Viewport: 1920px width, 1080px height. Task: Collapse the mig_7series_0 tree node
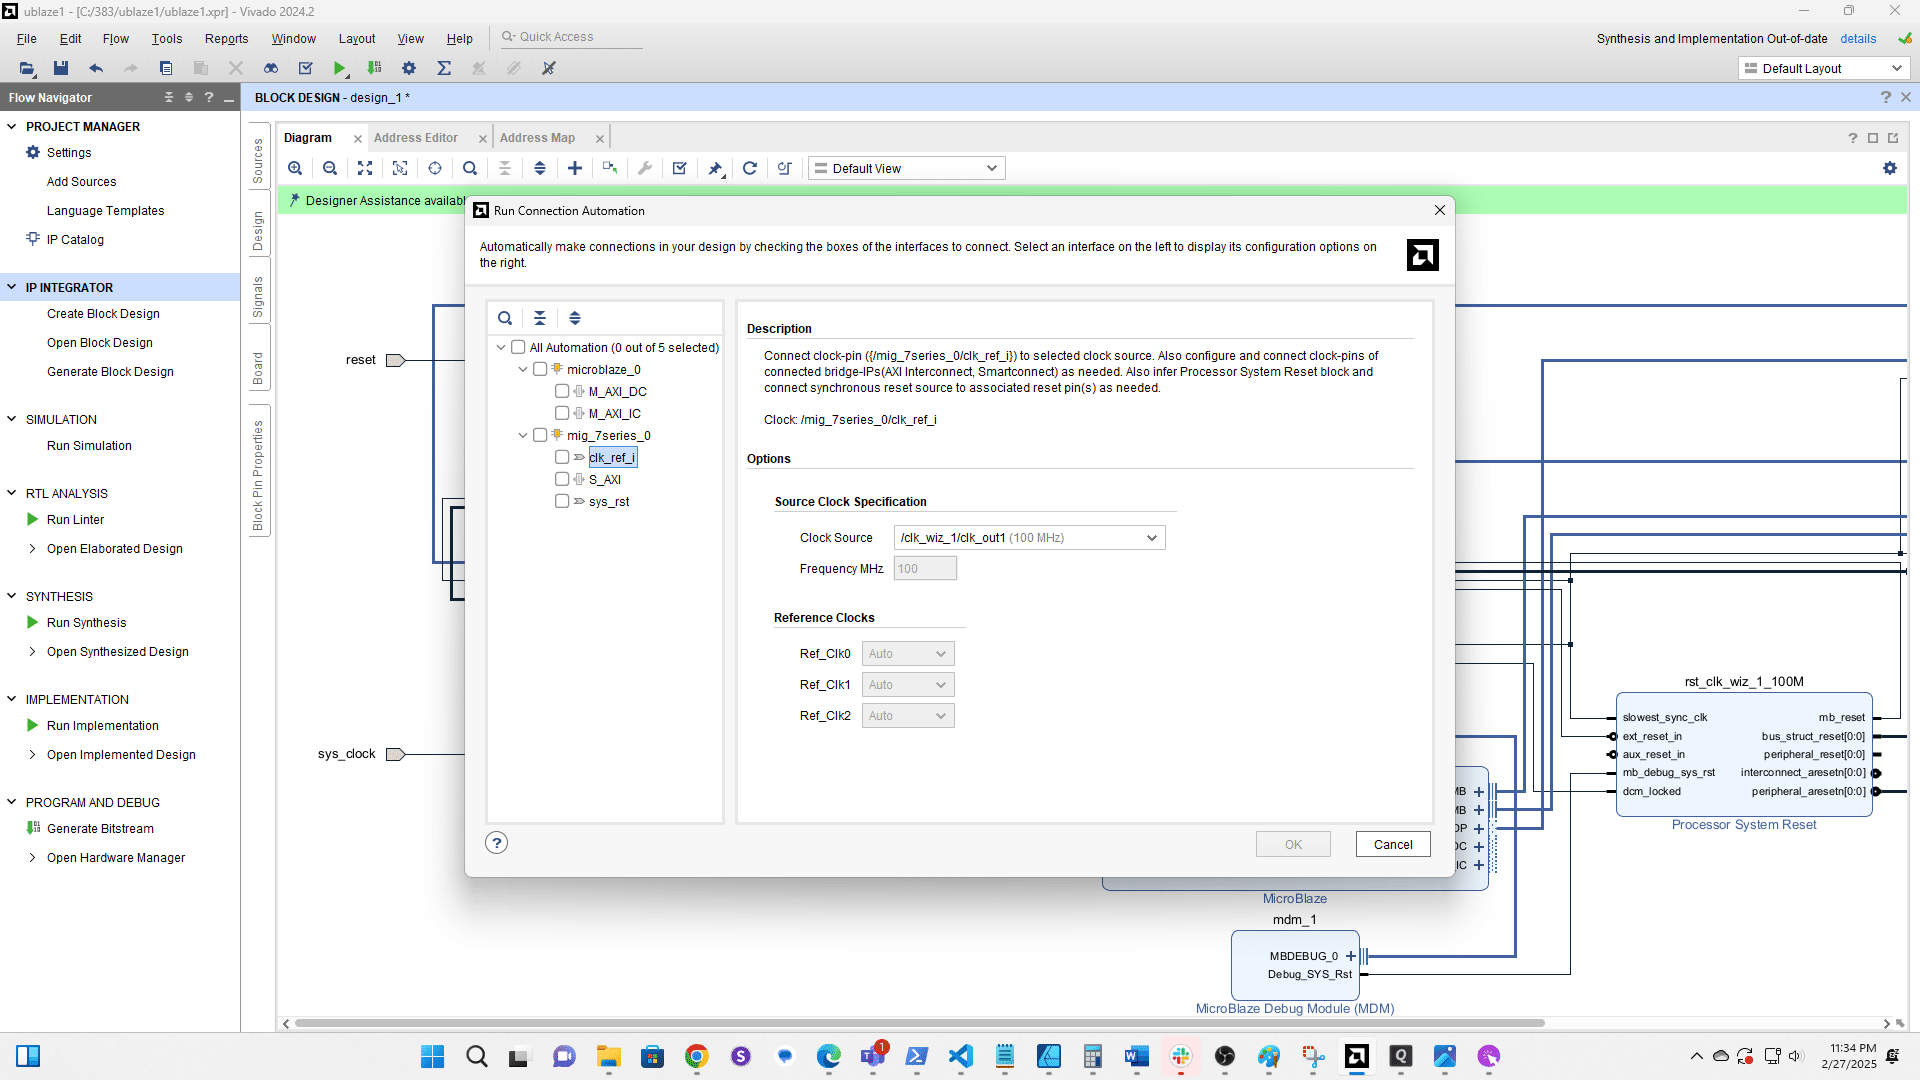pyautogui.click(x=523, y=436)
